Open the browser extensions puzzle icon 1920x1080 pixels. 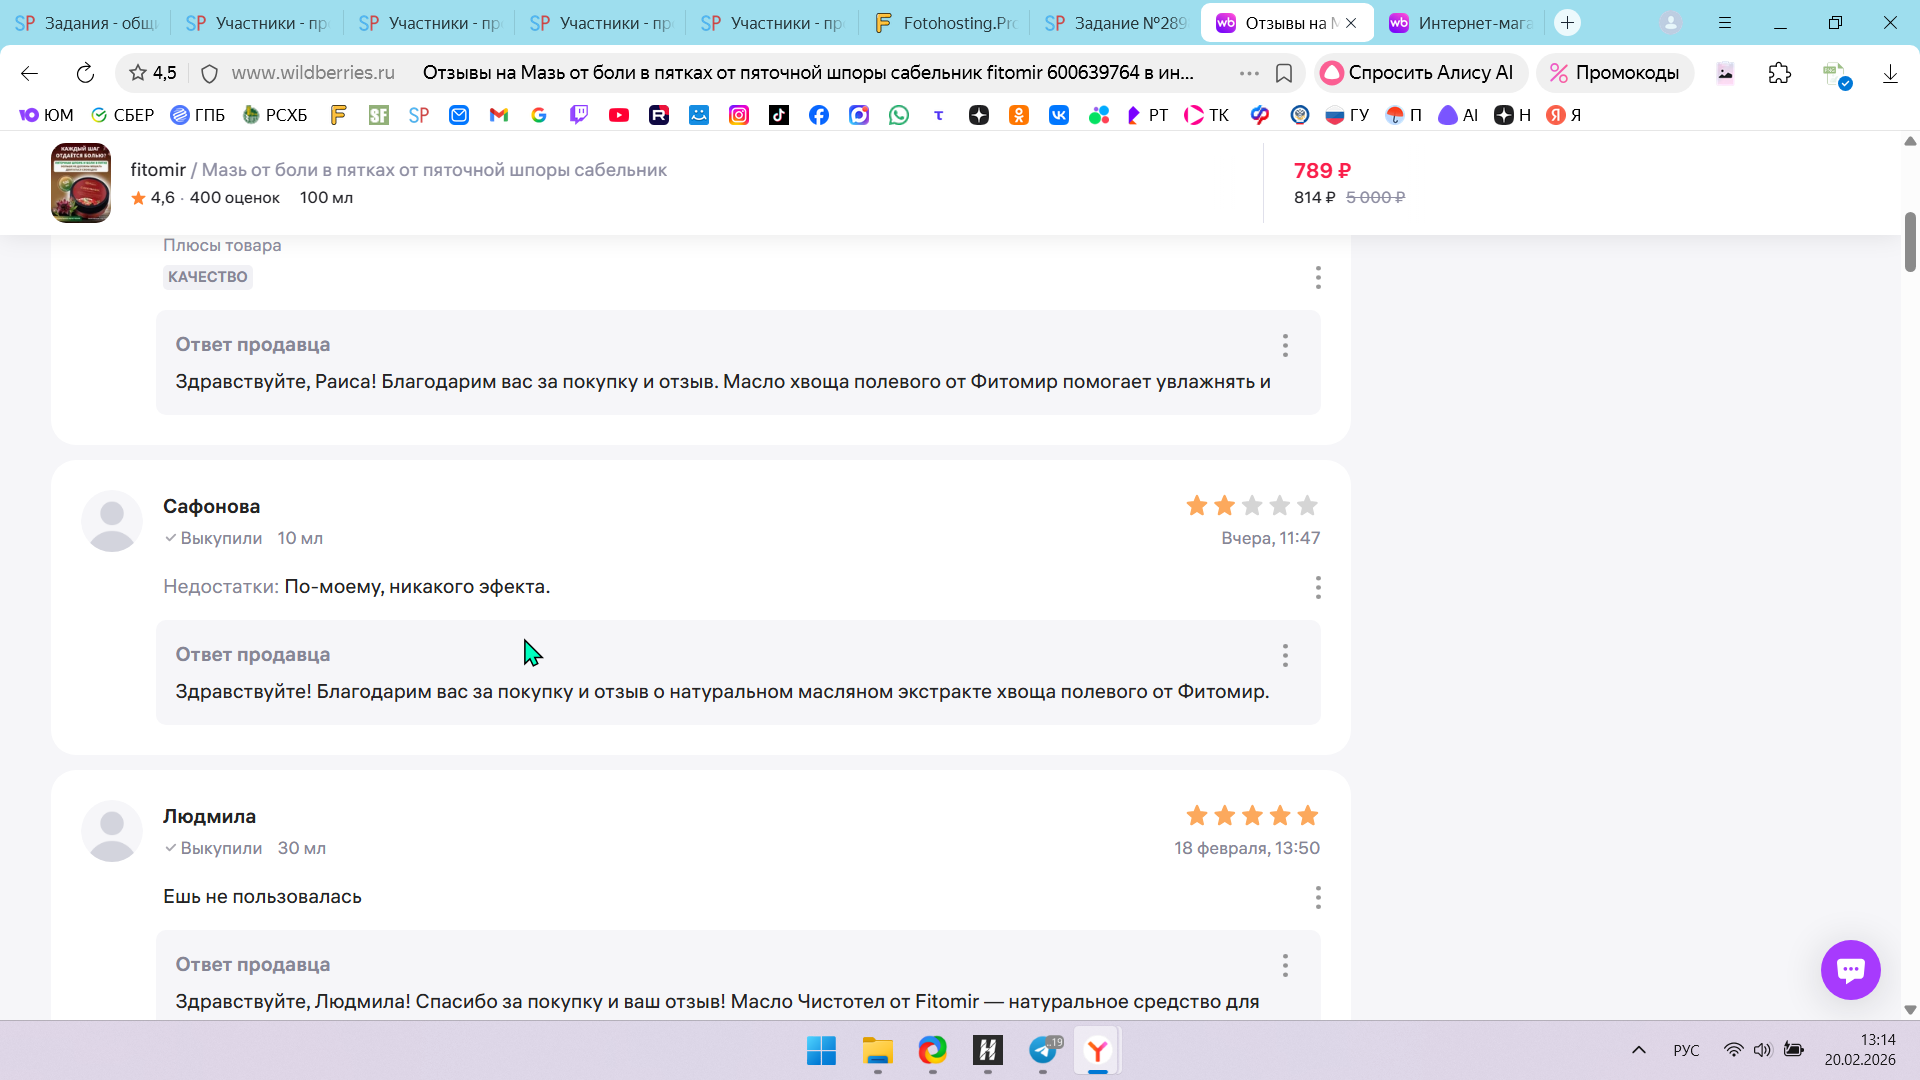pos(1779,73)
